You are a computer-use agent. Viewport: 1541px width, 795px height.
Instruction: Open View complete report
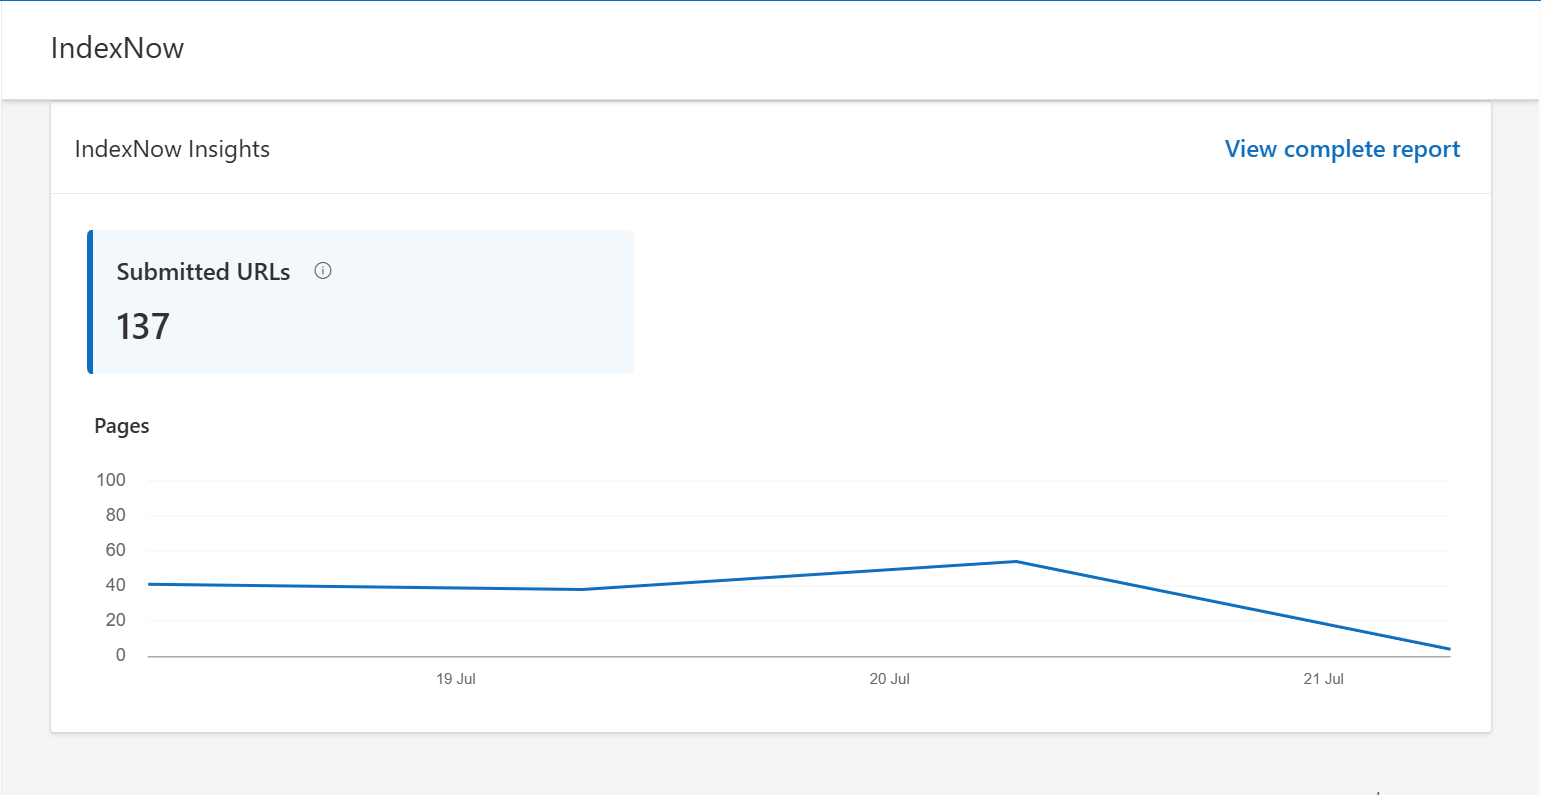click(x=1342, y=149)
